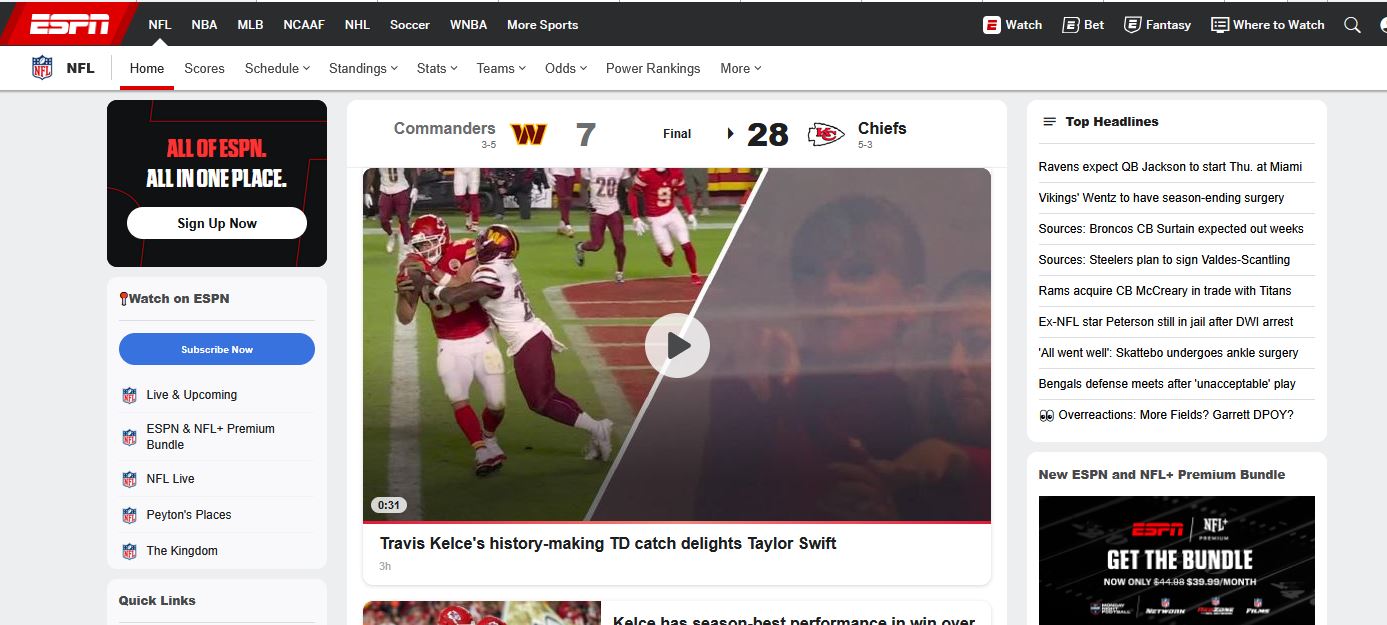
Task: Click the Where to Watch icon
Action: pyautogui.click(x=1219, y=25)
